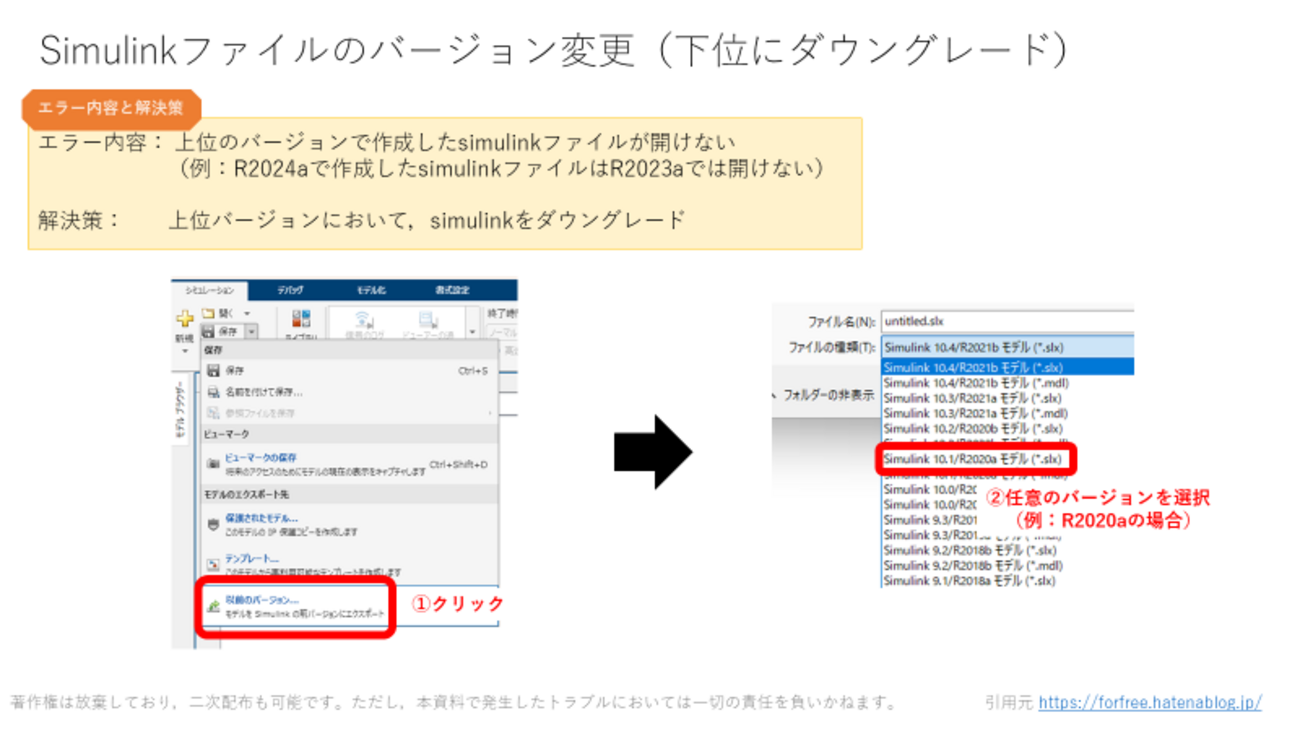Select Simulink 10.3/R2021a モデル (*.mdl)

pos(976,413)
